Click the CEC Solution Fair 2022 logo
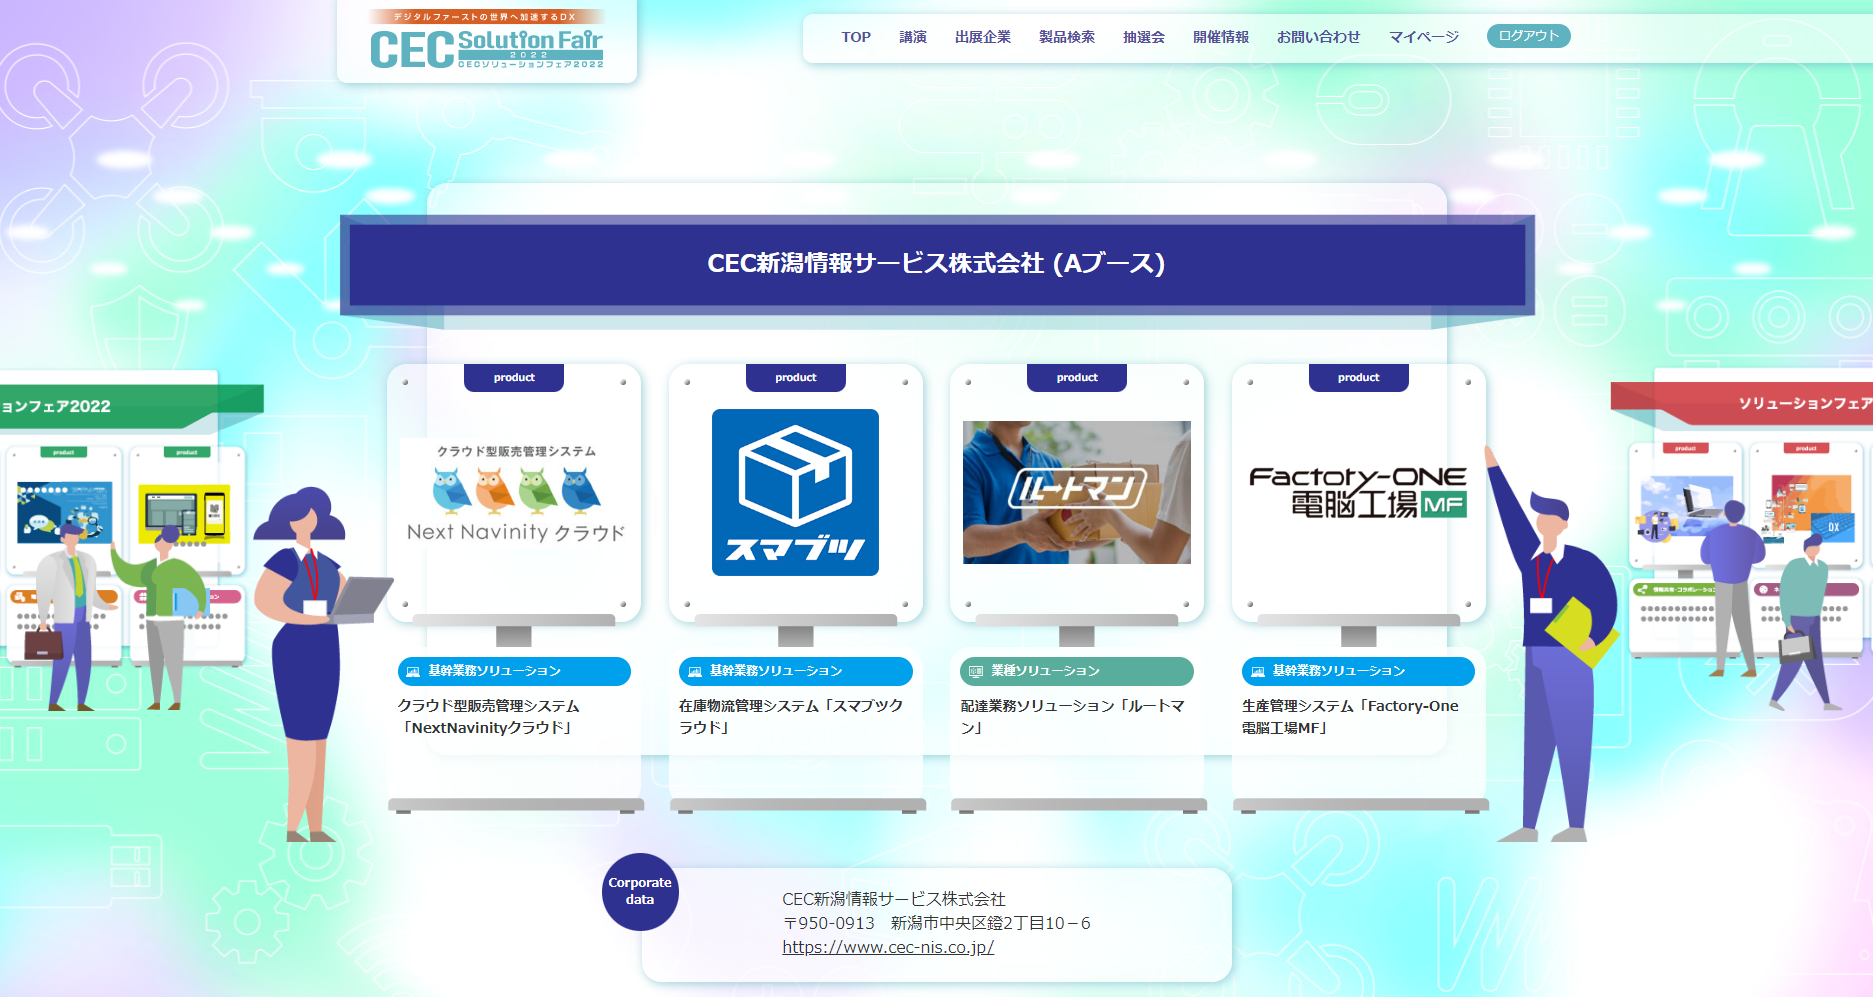Viewport: 1873px width, 997px height. [x=486, y=41]
